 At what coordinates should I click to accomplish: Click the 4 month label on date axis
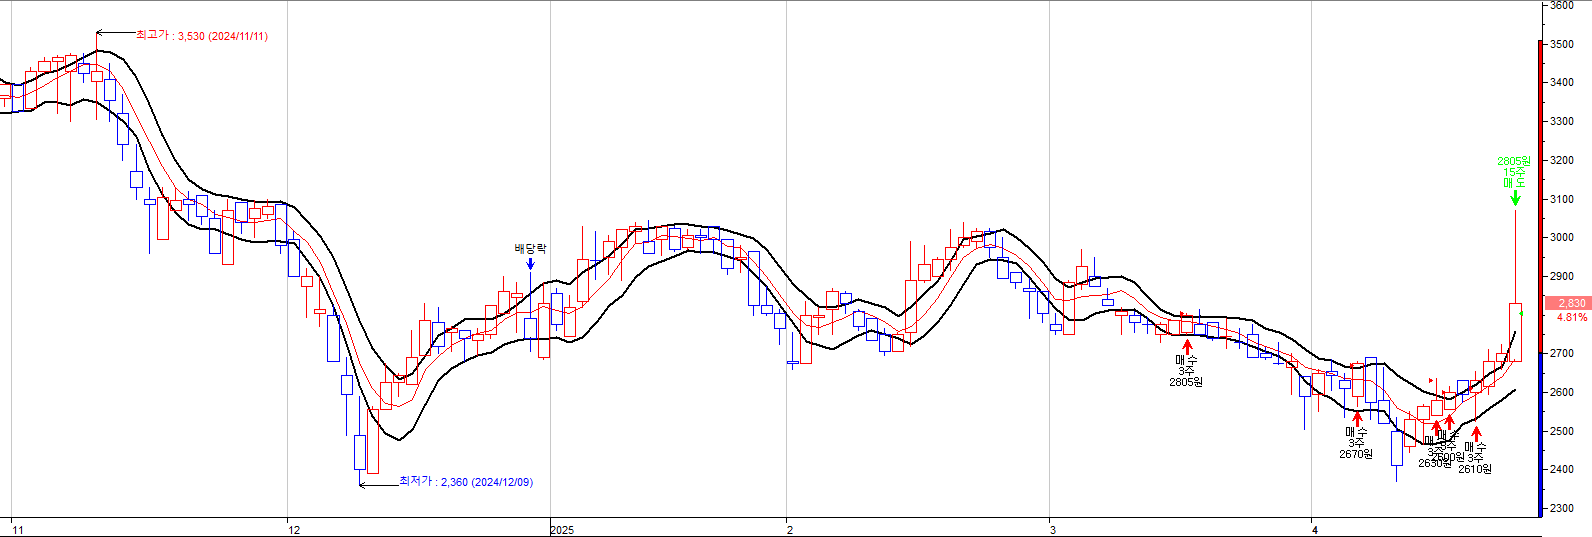pos(1315,530)
